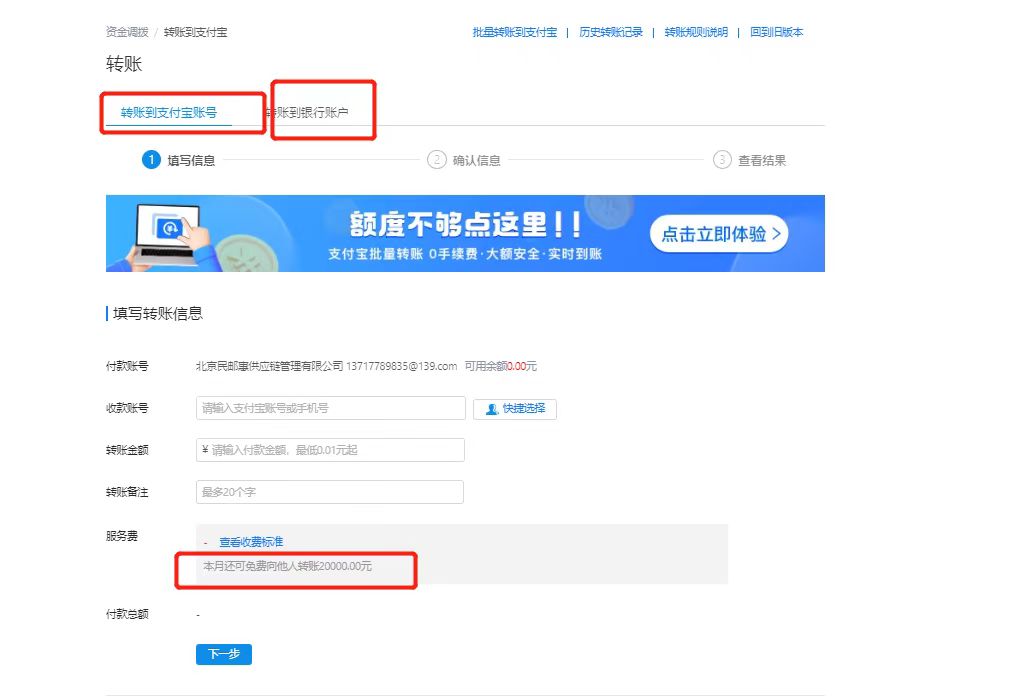Click step 3 circle 查看结果
1029x699 pixels.
(722, 159)
